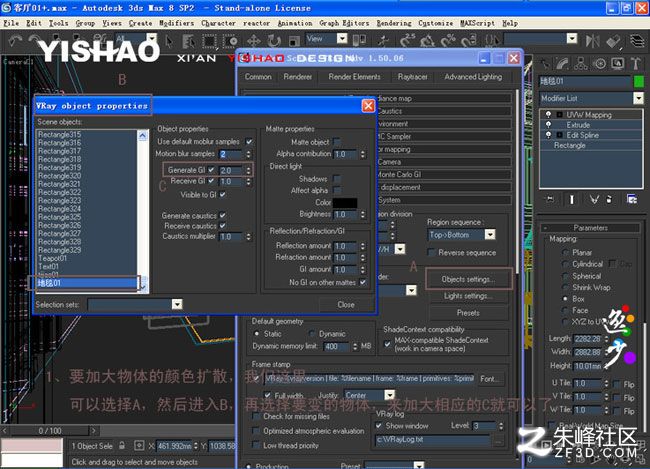The image size is (650, 469).
Task: Click the selection lock icon in status bar
Action: pos(122,446)
